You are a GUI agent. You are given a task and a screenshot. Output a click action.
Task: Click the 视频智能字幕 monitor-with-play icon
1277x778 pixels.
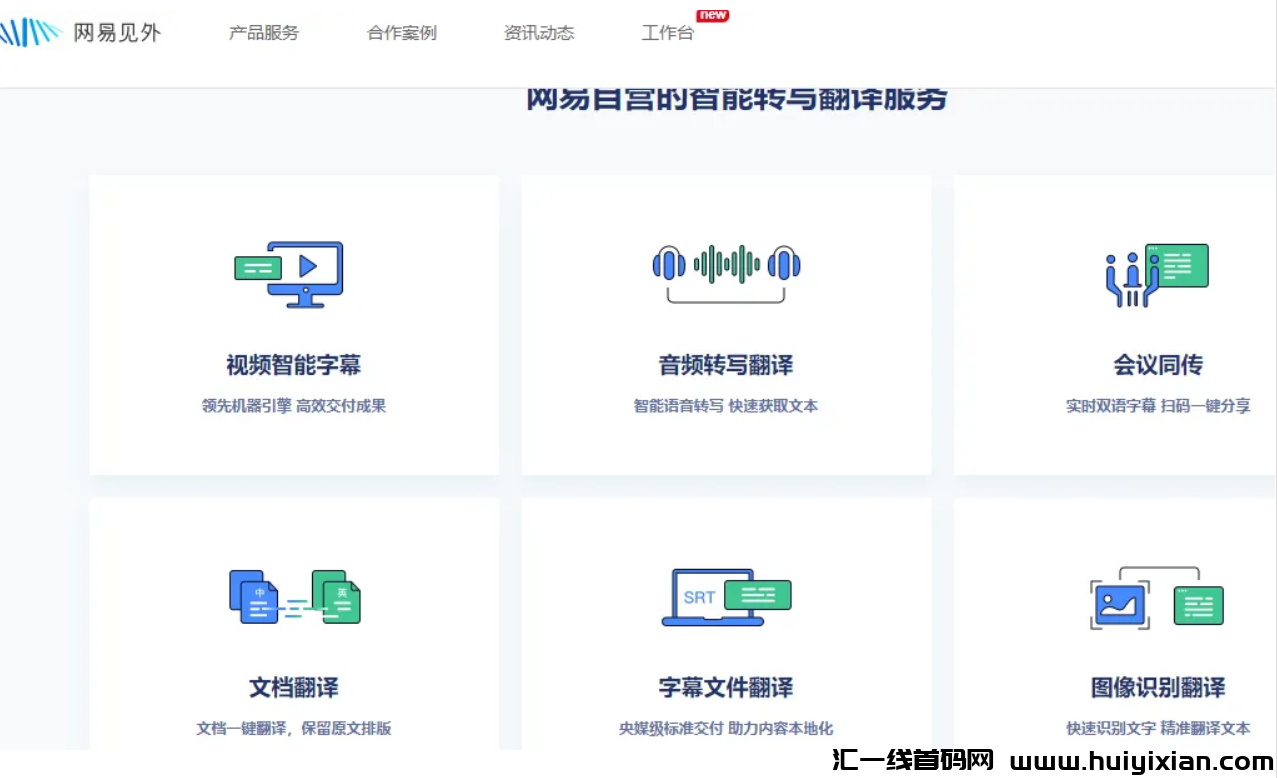coord(289,274)
